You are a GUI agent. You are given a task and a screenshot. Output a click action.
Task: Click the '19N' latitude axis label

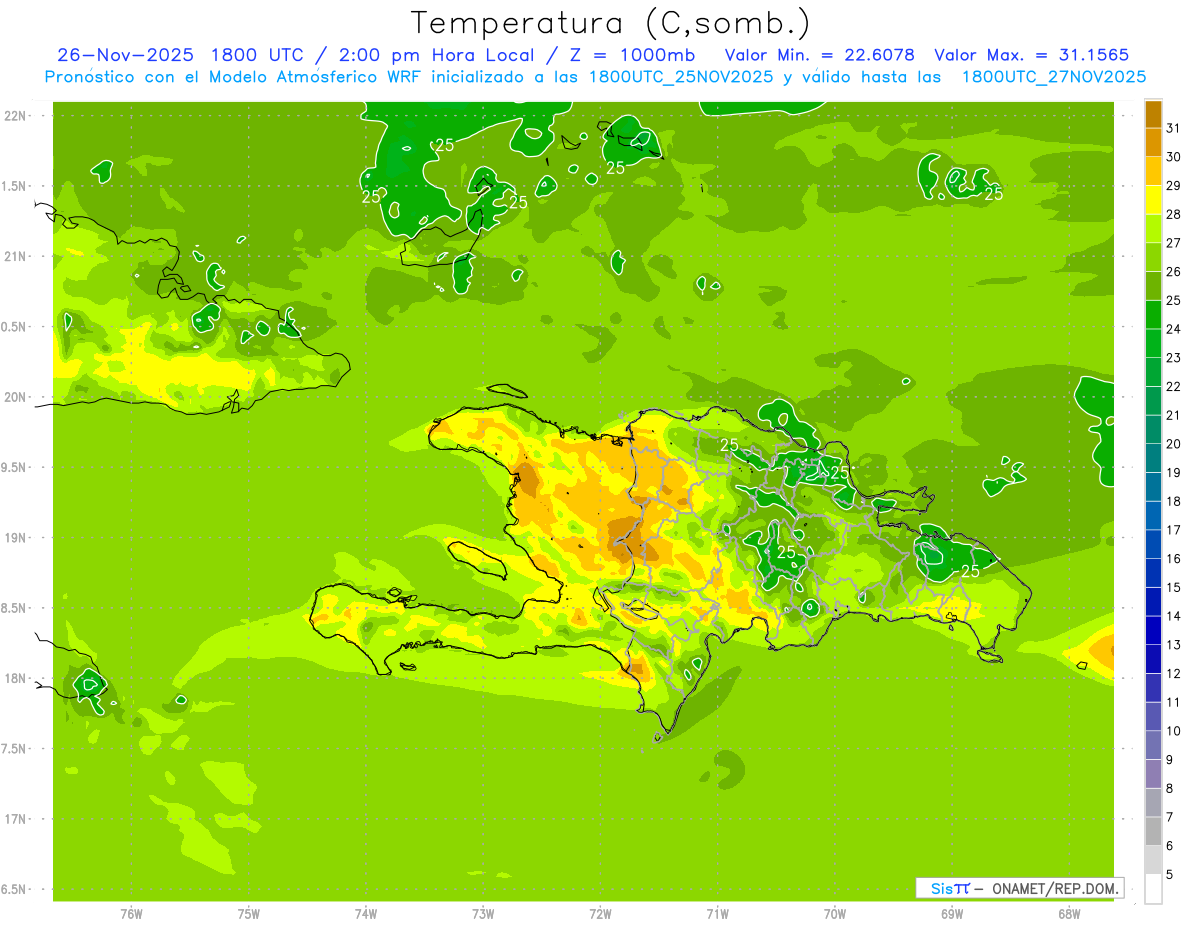pos(14,538)
